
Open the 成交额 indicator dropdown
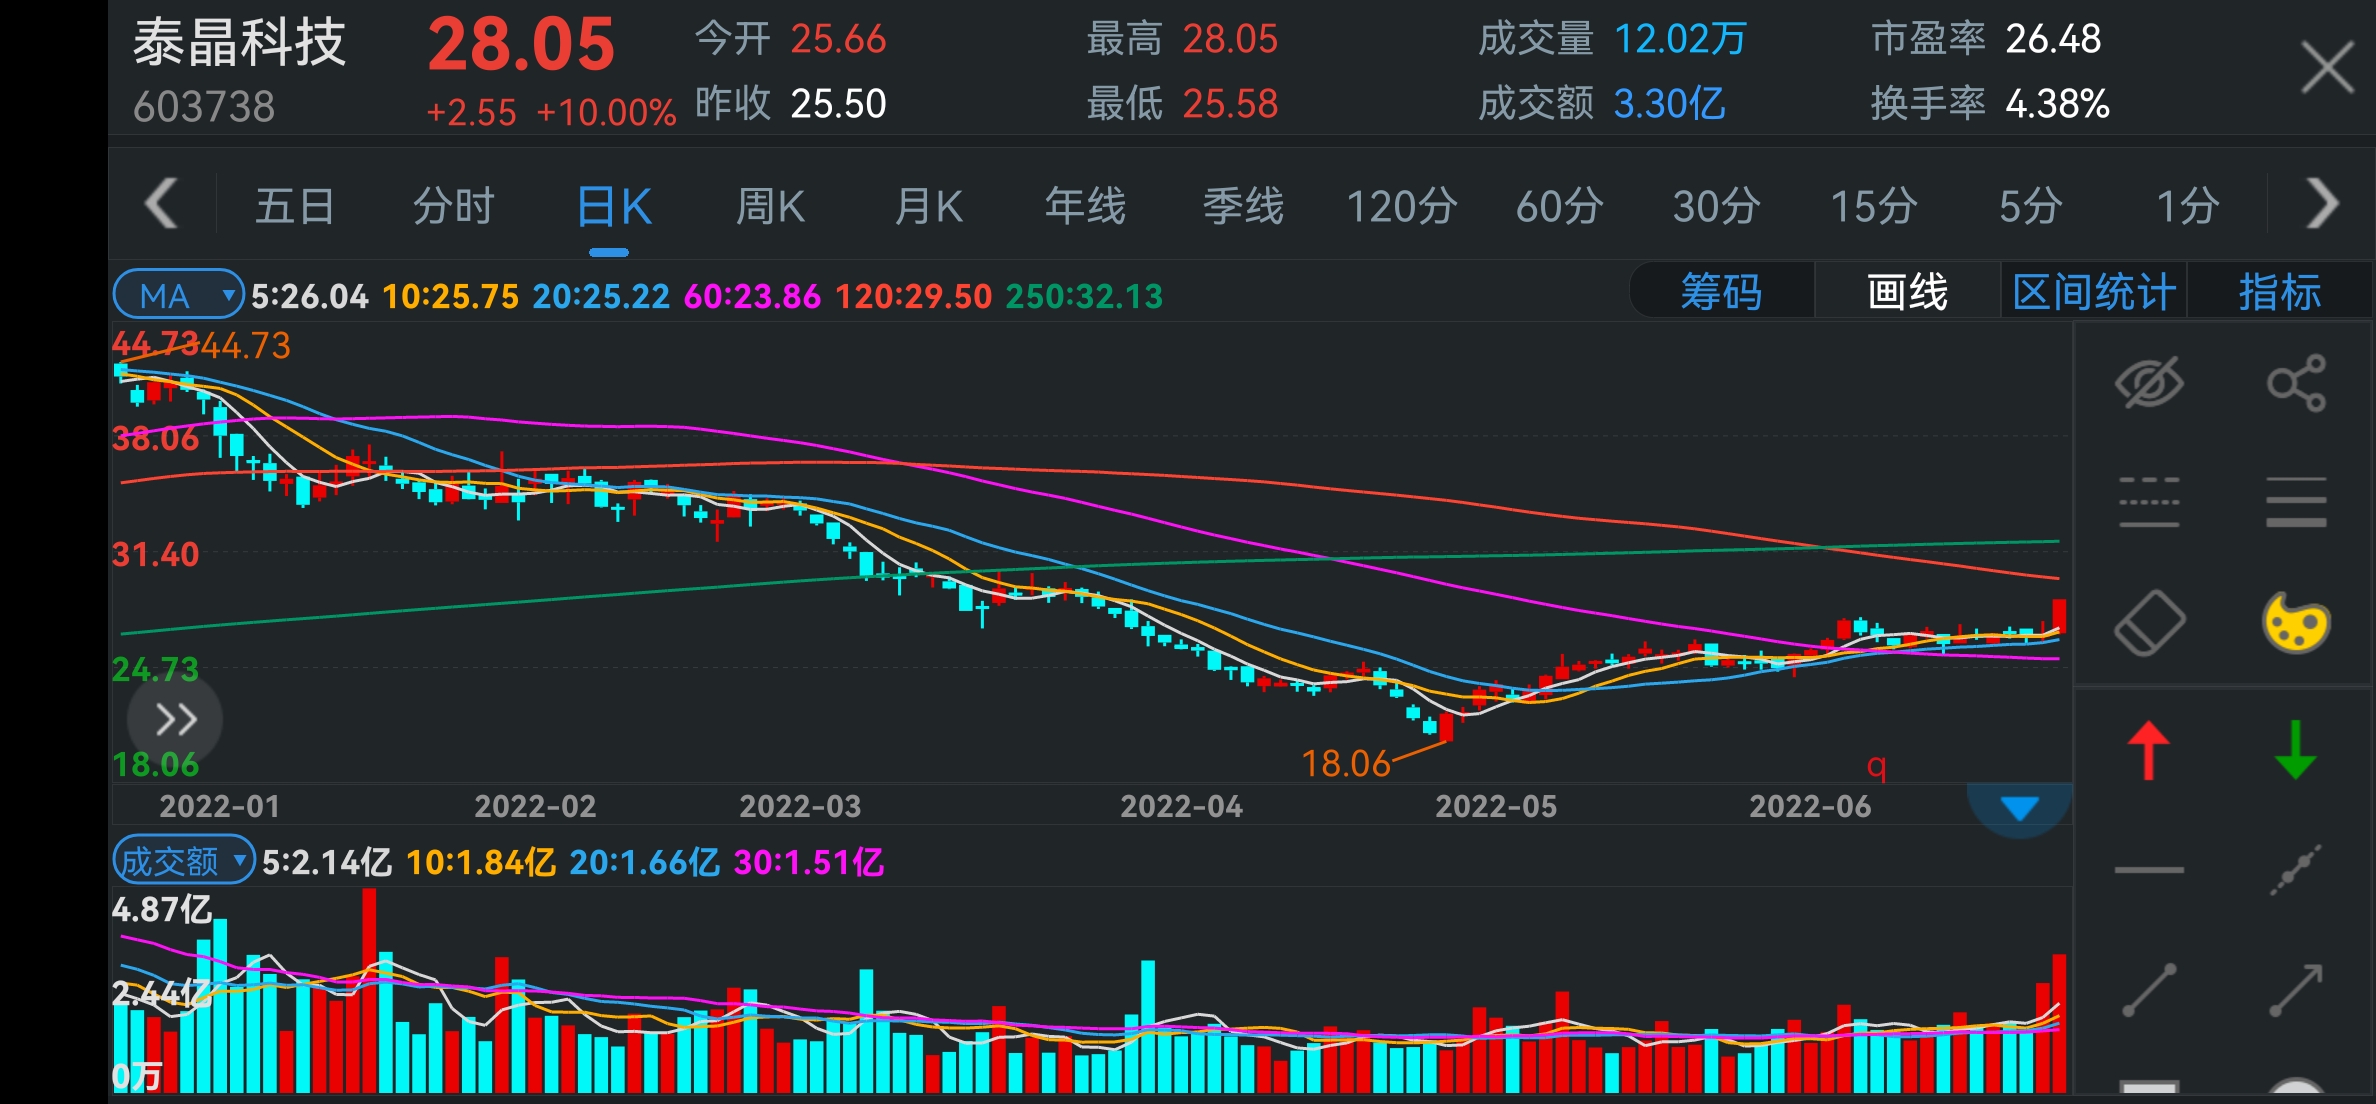point(184,861)
